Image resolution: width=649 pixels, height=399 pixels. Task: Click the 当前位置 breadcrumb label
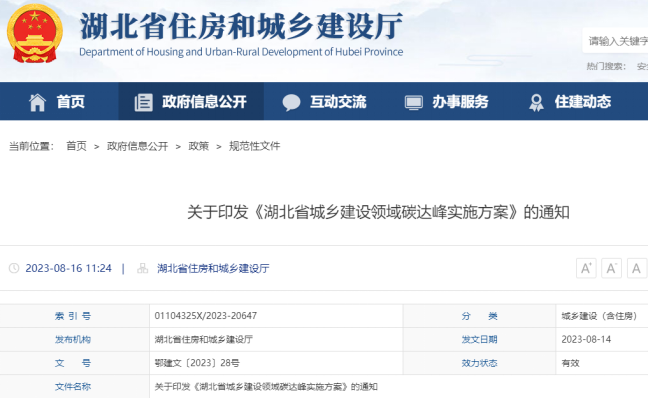coord(31,146)
